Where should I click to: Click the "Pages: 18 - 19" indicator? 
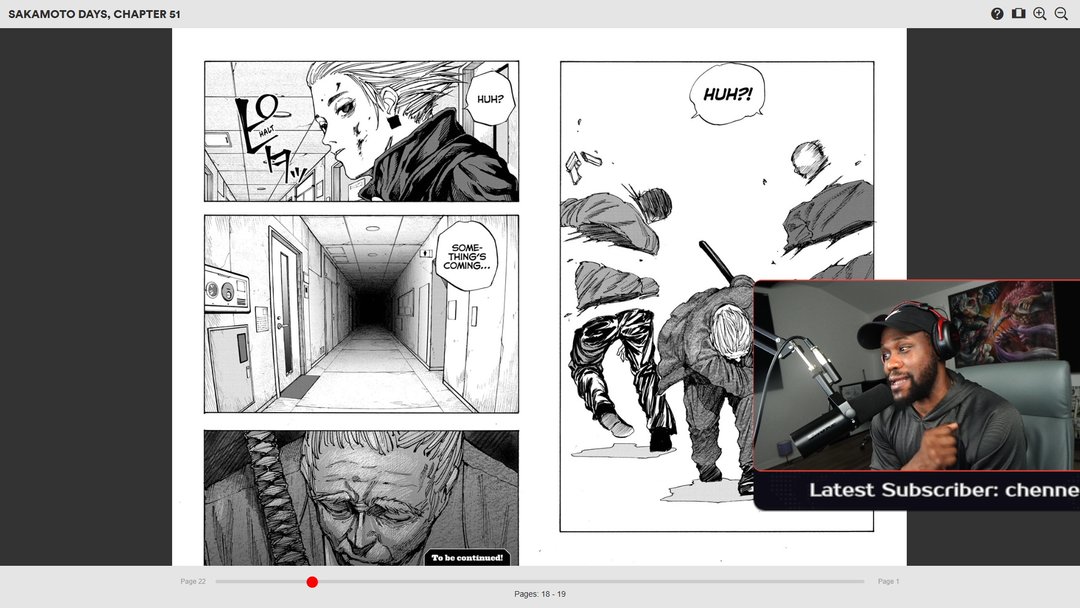click(540, 594)
